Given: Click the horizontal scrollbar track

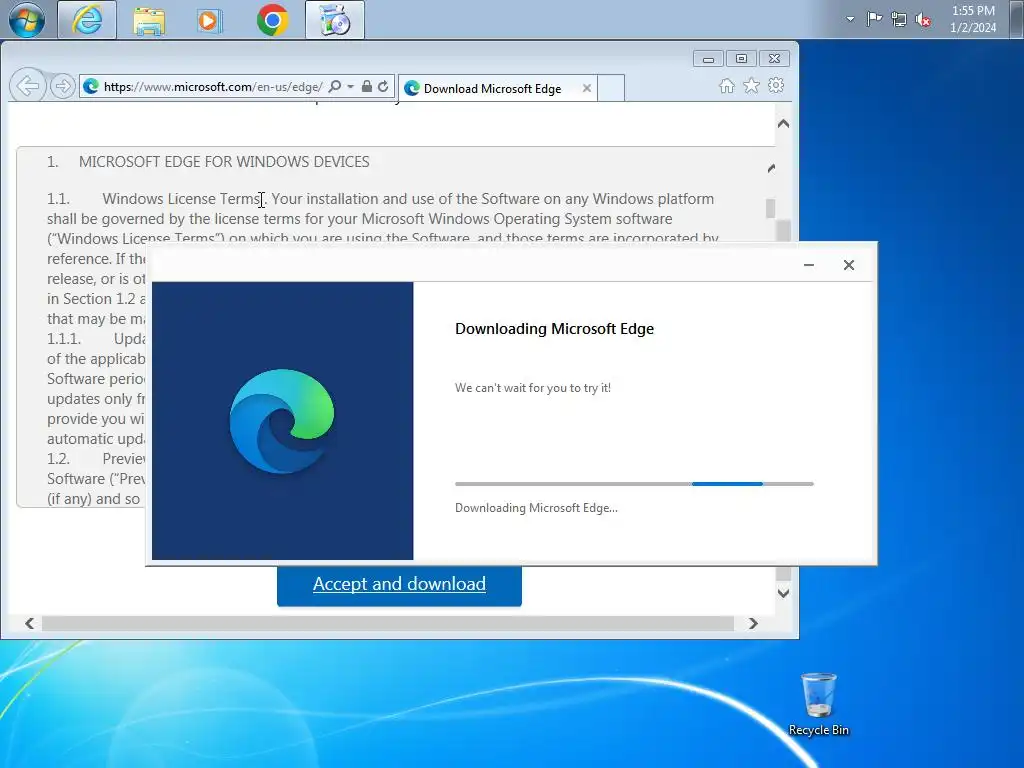Looking at the screenshot, I should click(x=388, y=623).
